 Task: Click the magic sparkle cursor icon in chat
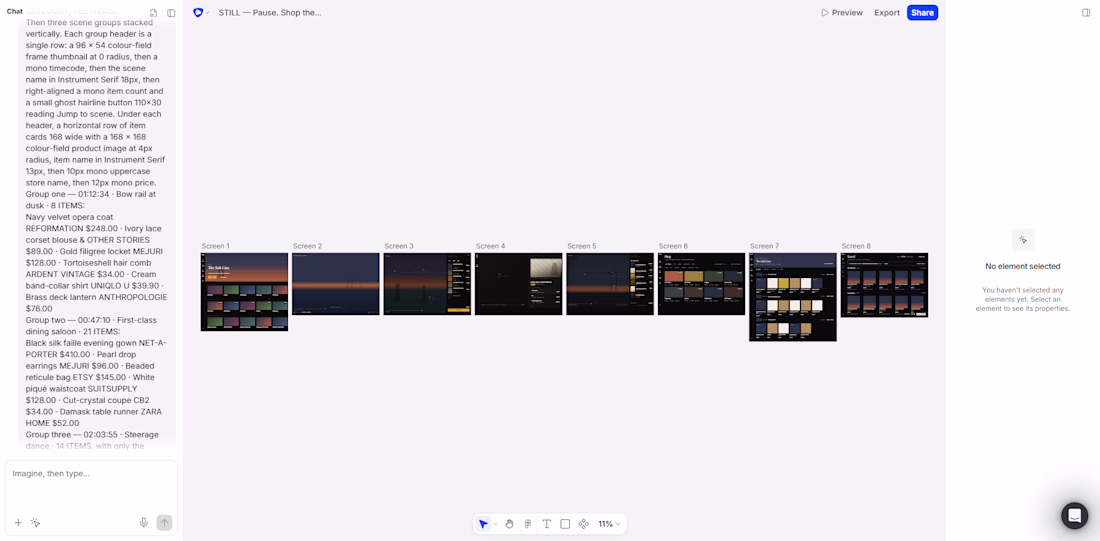tap(36, 523)
